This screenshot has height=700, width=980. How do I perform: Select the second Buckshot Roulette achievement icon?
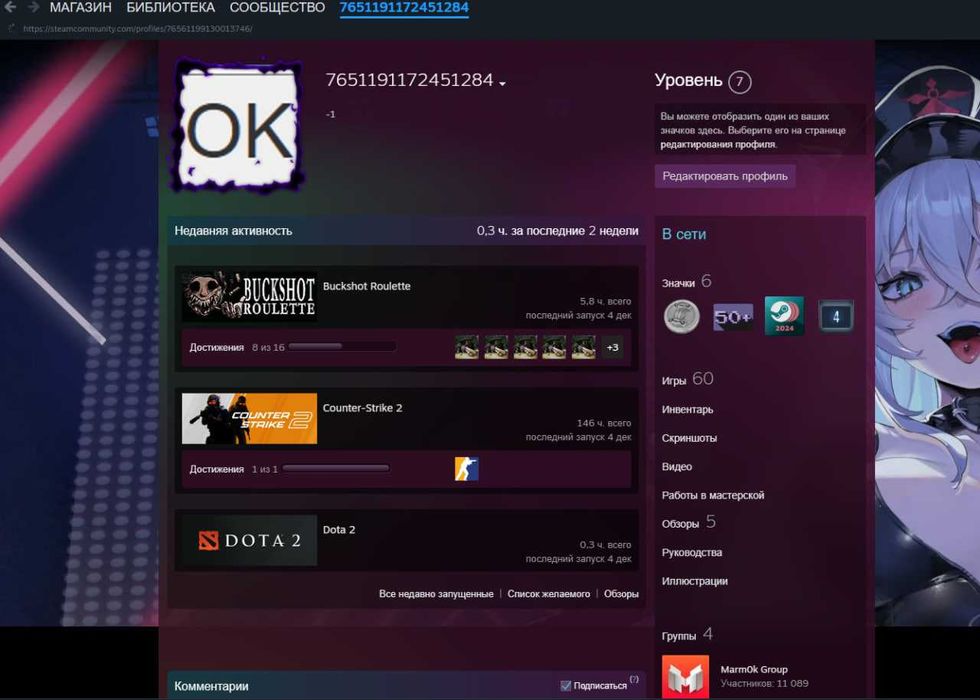(496, 347)
